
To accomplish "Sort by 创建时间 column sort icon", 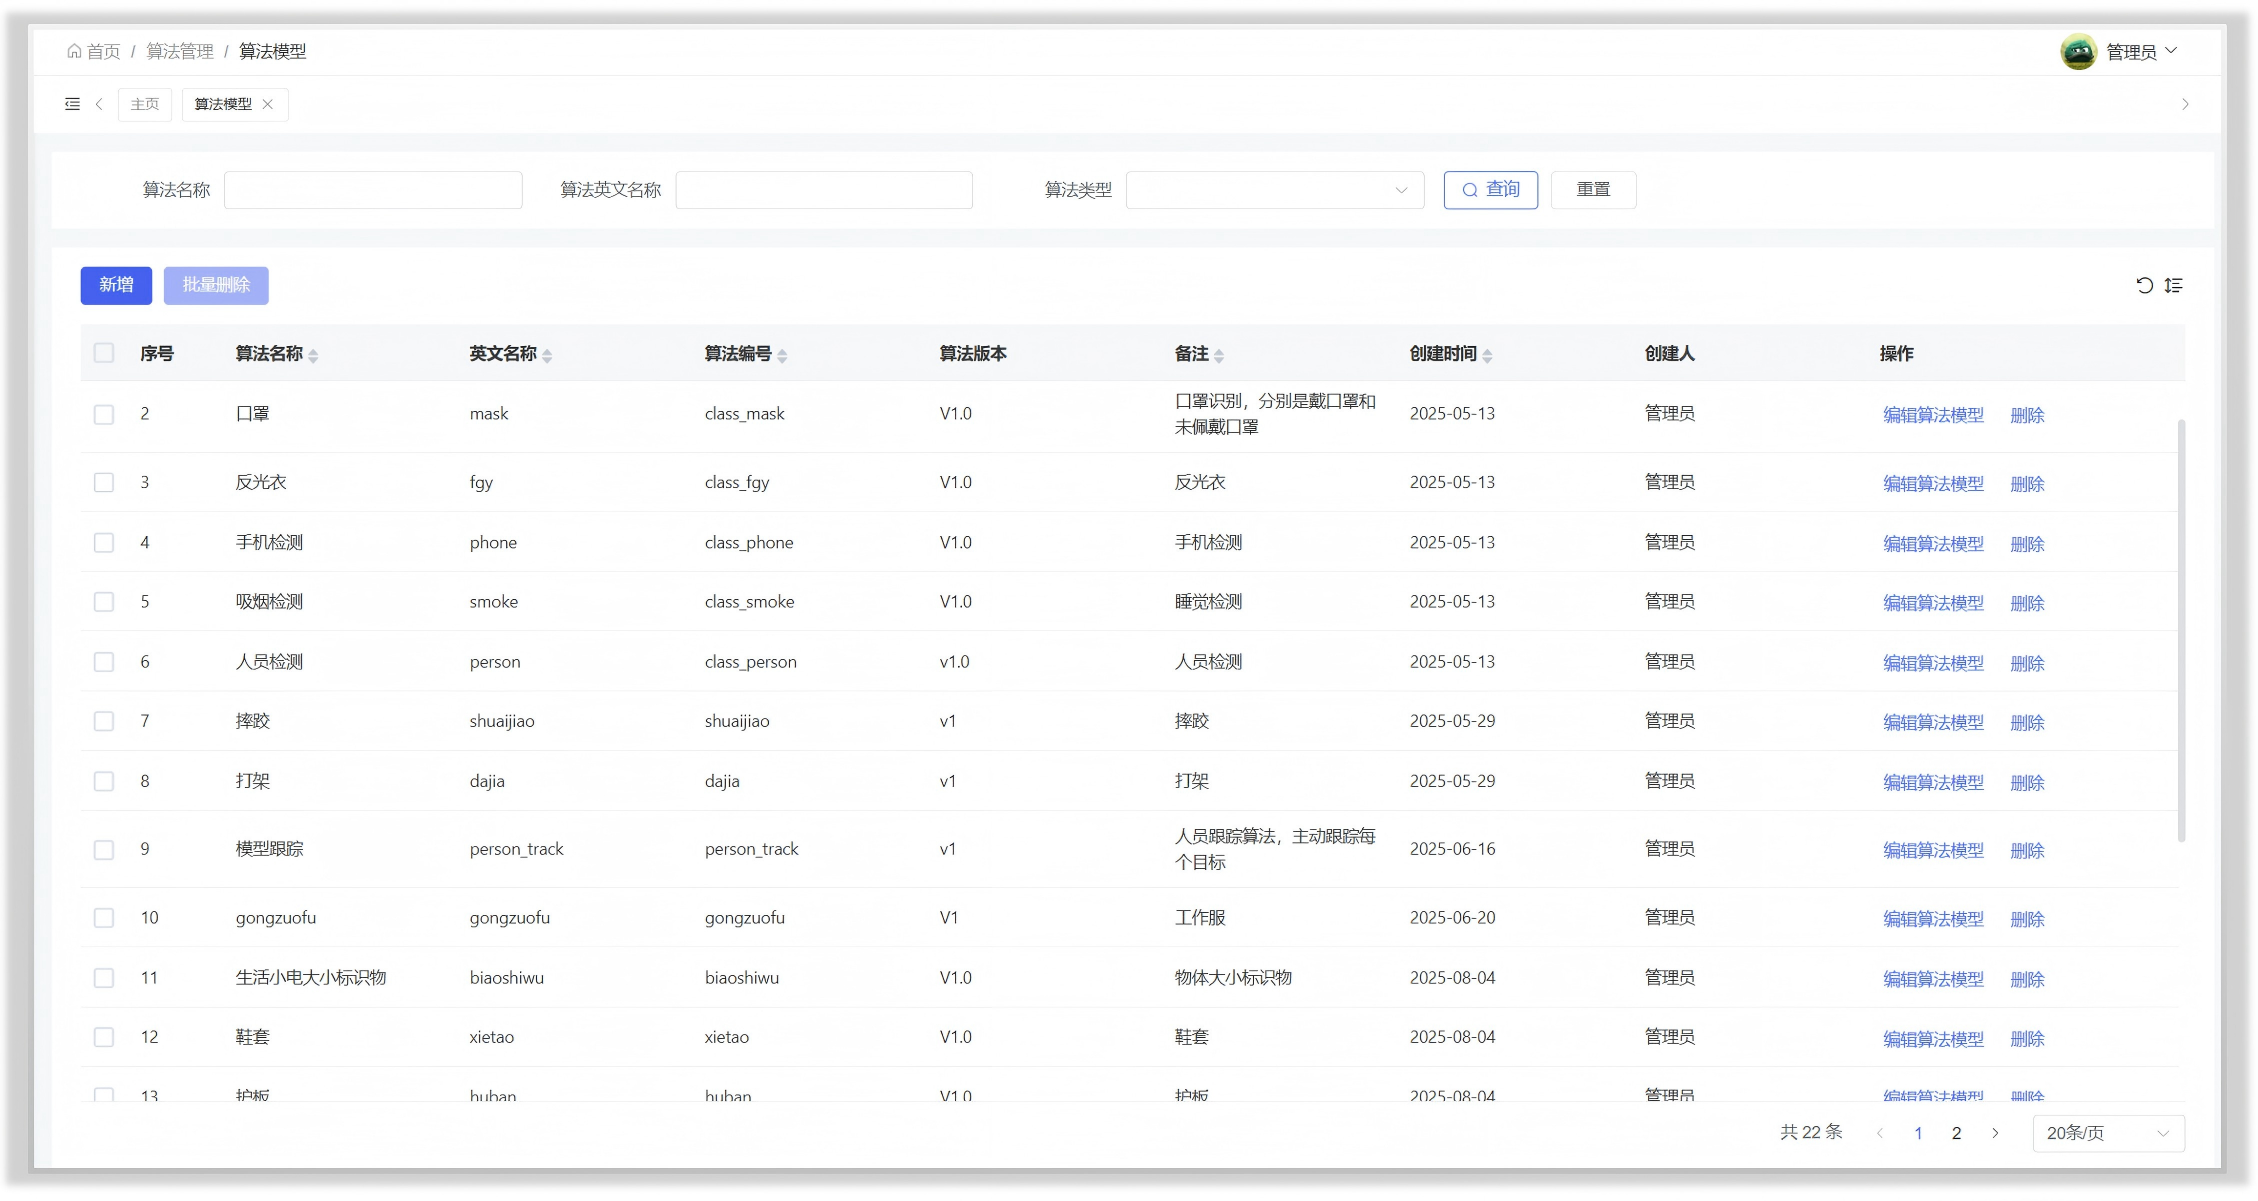I will pyautogui.click(x=1487, y=355).
